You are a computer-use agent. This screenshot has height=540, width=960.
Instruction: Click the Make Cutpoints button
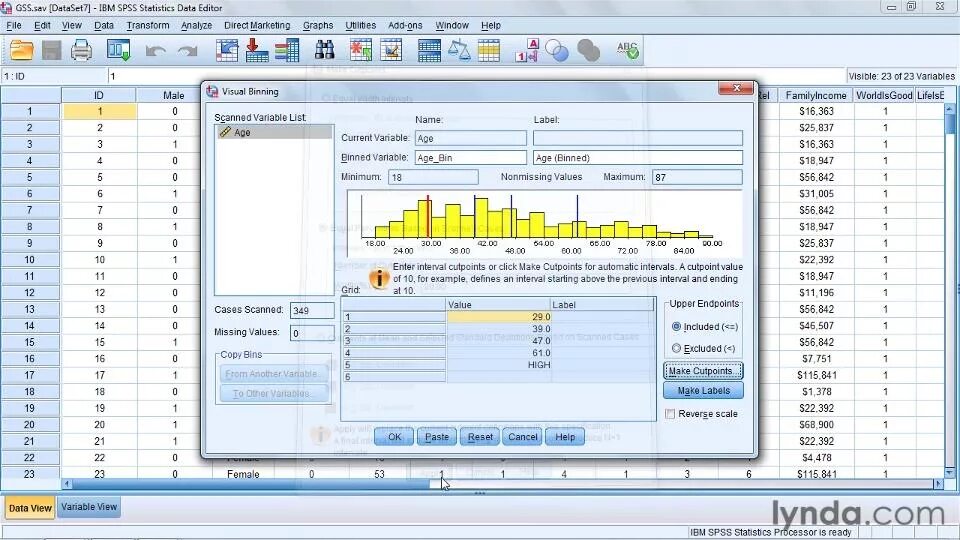click(703, 370)
